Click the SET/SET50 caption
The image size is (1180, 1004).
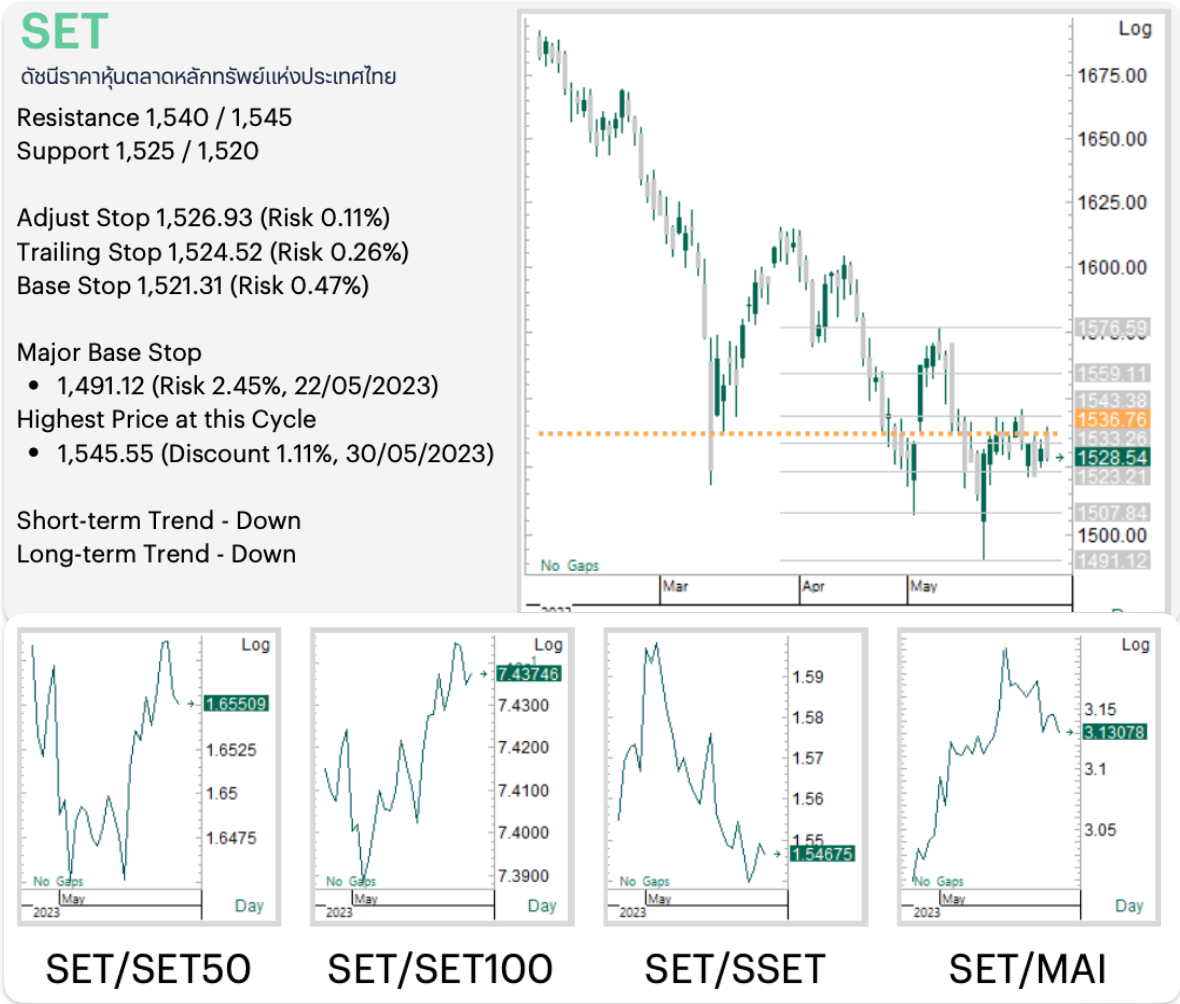[148, 969]
